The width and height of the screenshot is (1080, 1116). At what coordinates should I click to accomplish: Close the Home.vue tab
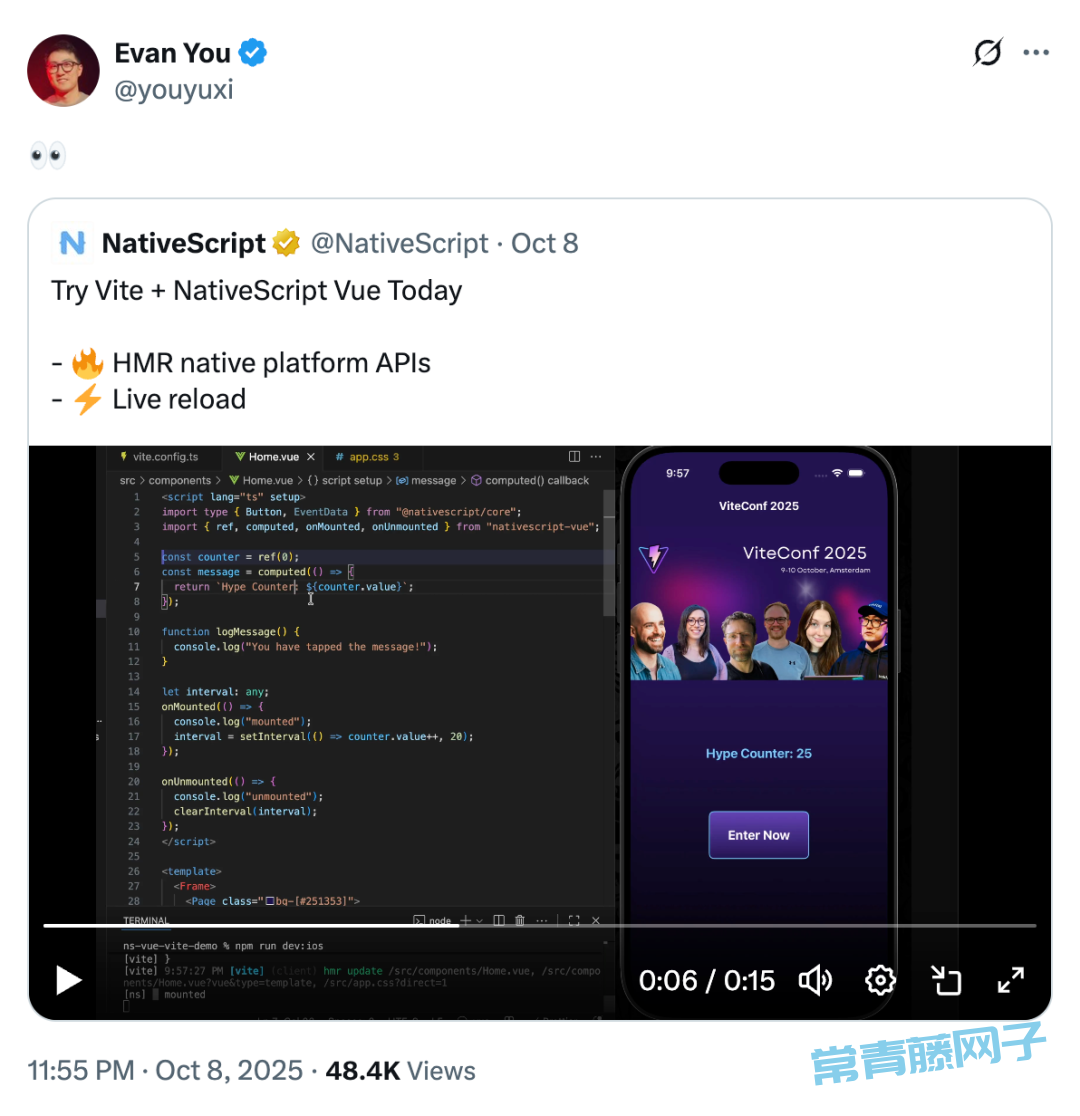click(x=310, y=457)
